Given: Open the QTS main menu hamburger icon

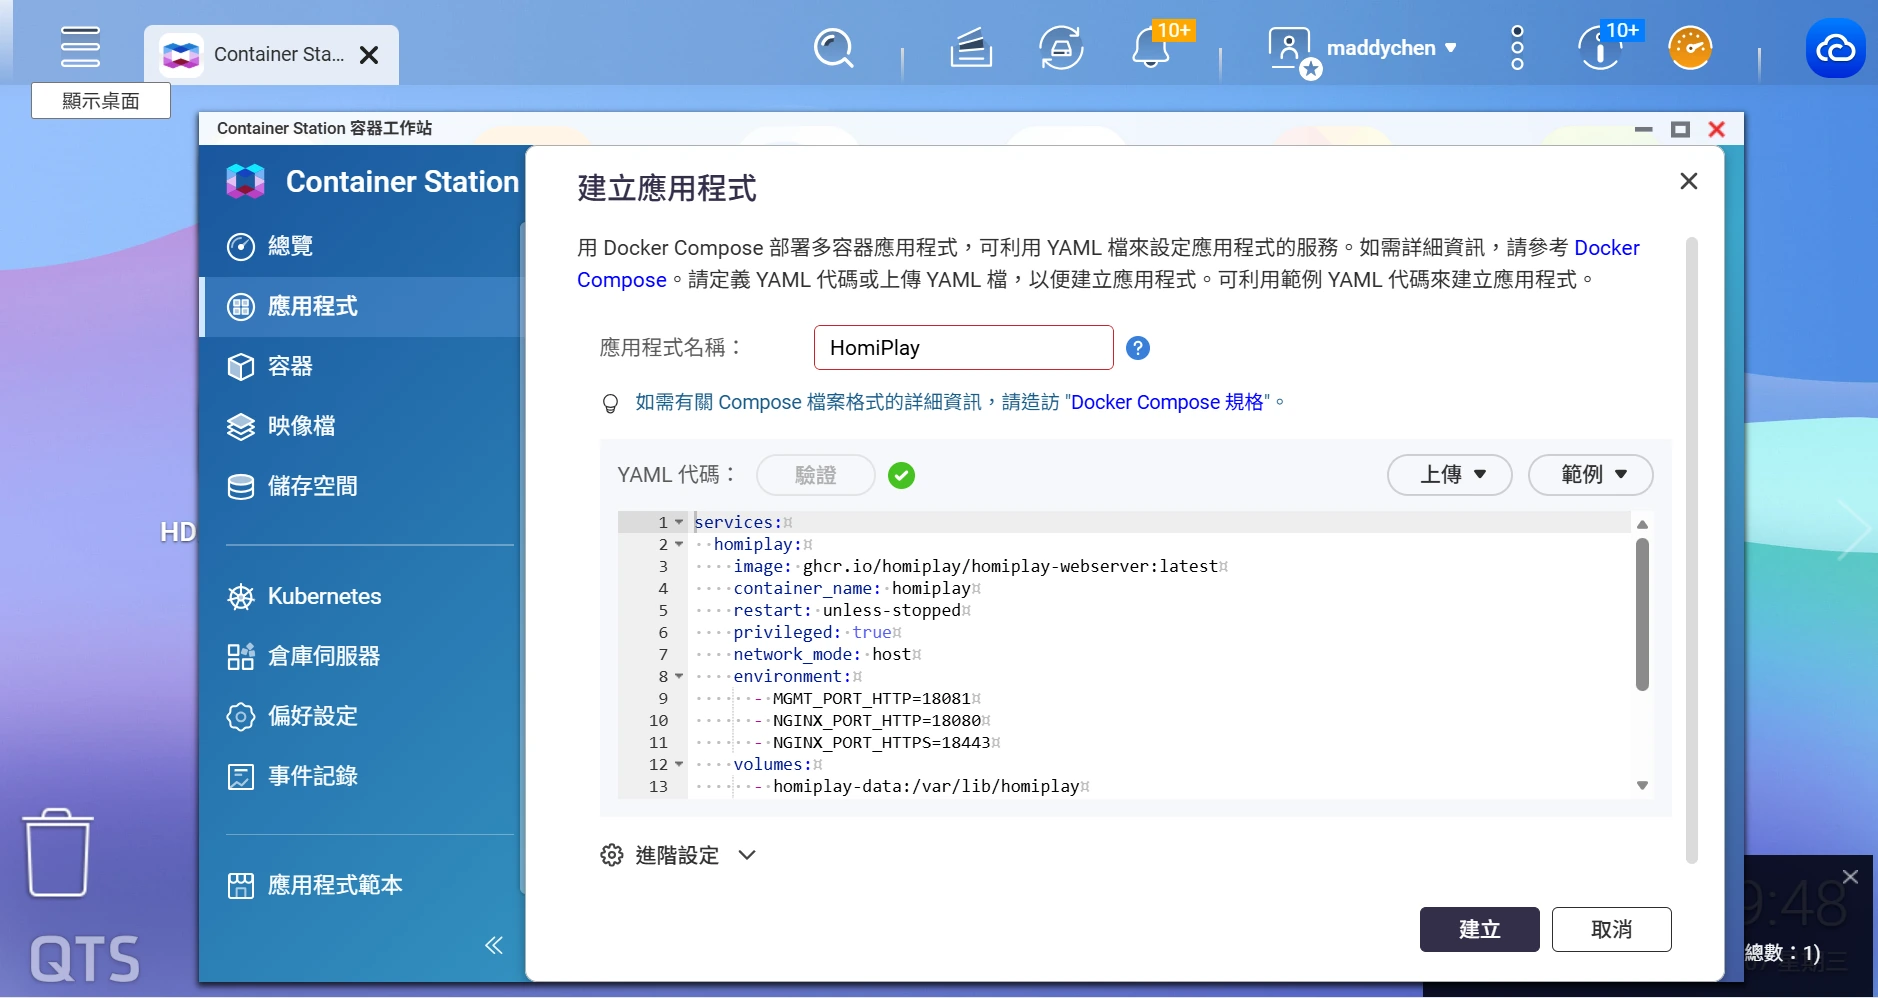Looking at the screenshot, I should 80,47.
